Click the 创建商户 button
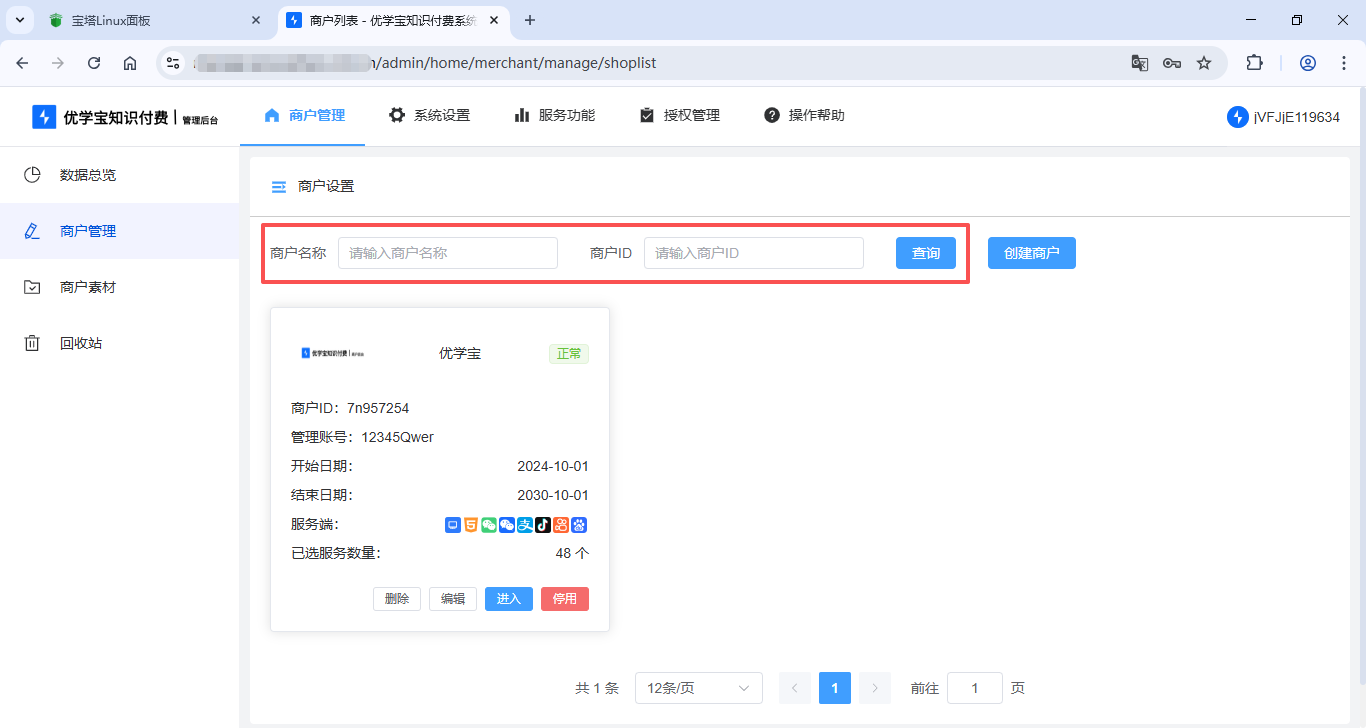The width and height of the screenshot is (1366, 728). [x=1031, y=252]
